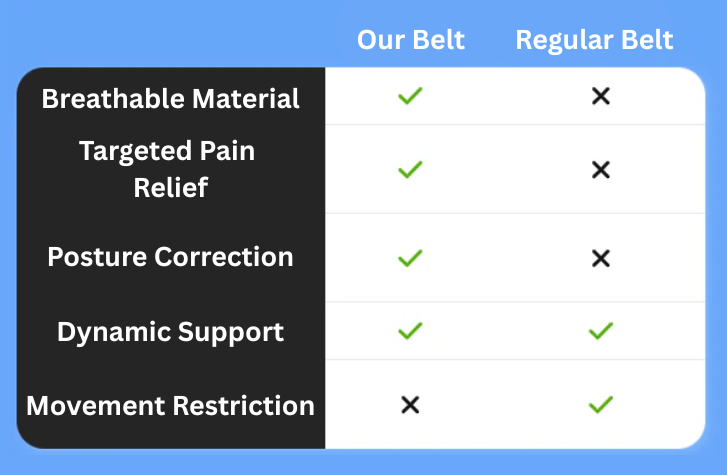Click the word 'Relief' in the feature list
Image resolution: width=727 pixels, height=475 pixels.
tap(170, 186)
